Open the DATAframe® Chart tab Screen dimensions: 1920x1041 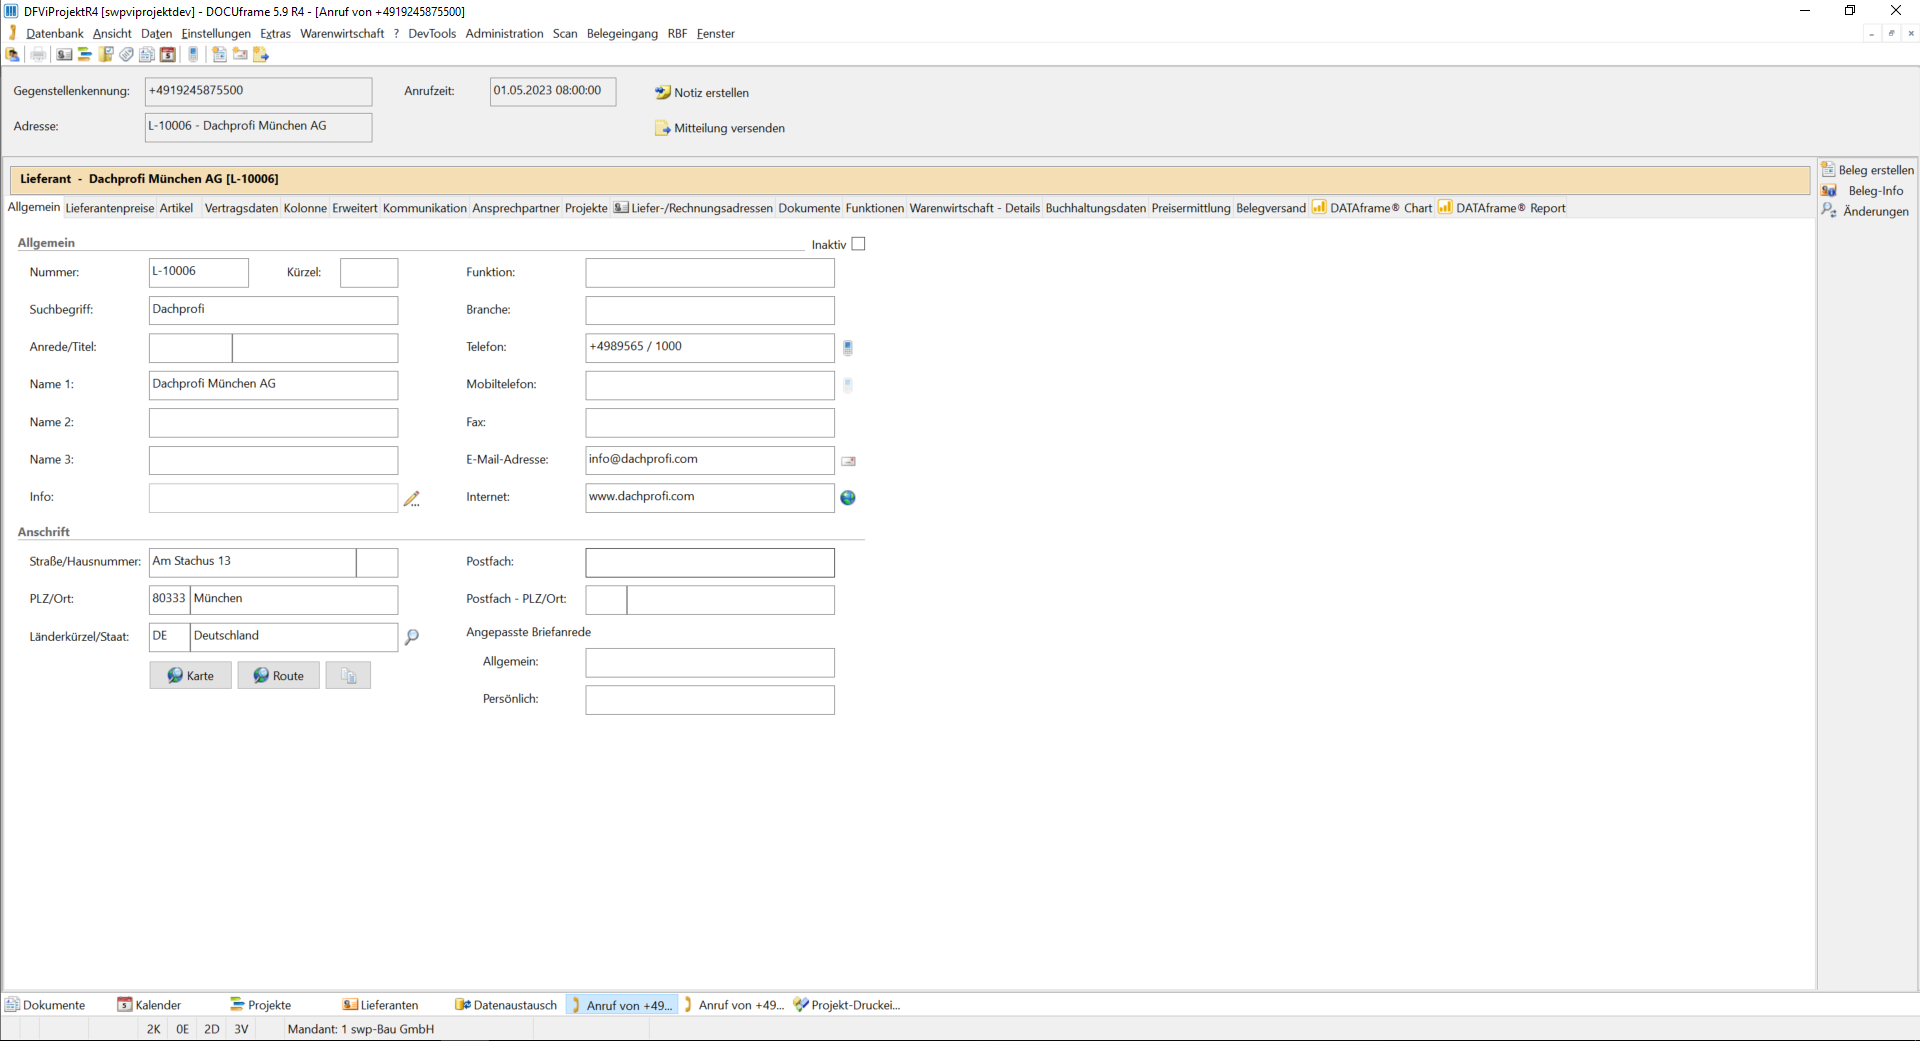[1372, 208]
